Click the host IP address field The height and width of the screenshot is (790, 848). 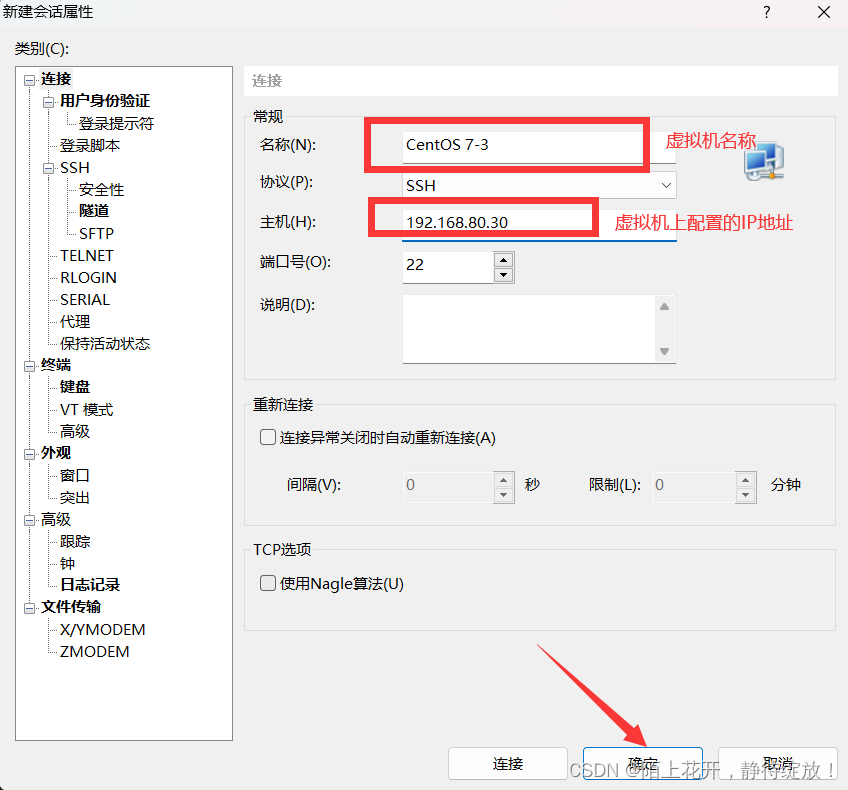point(539,224)
